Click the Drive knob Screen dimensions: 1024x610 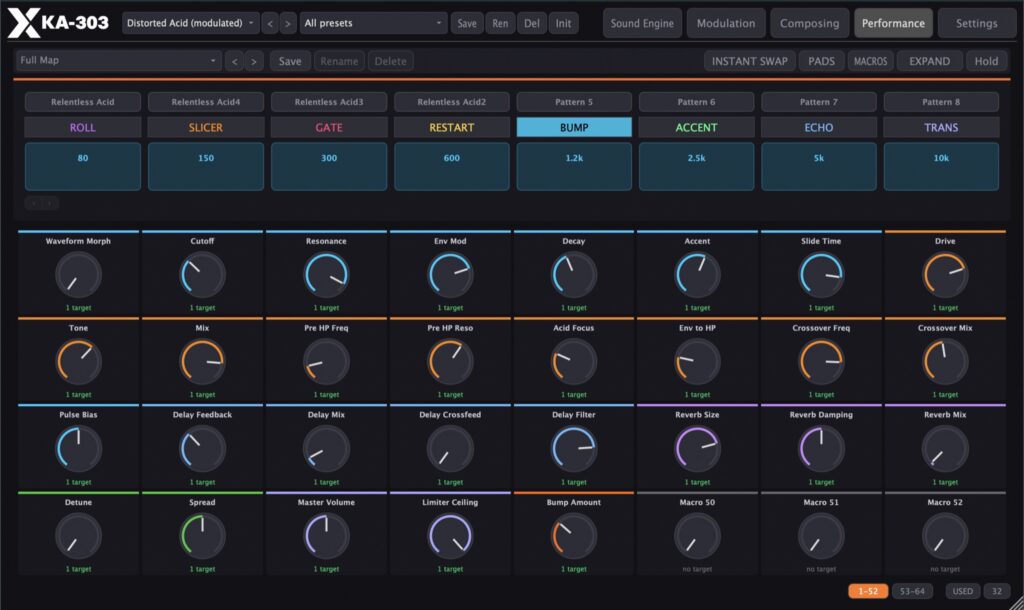coord(945,275)
